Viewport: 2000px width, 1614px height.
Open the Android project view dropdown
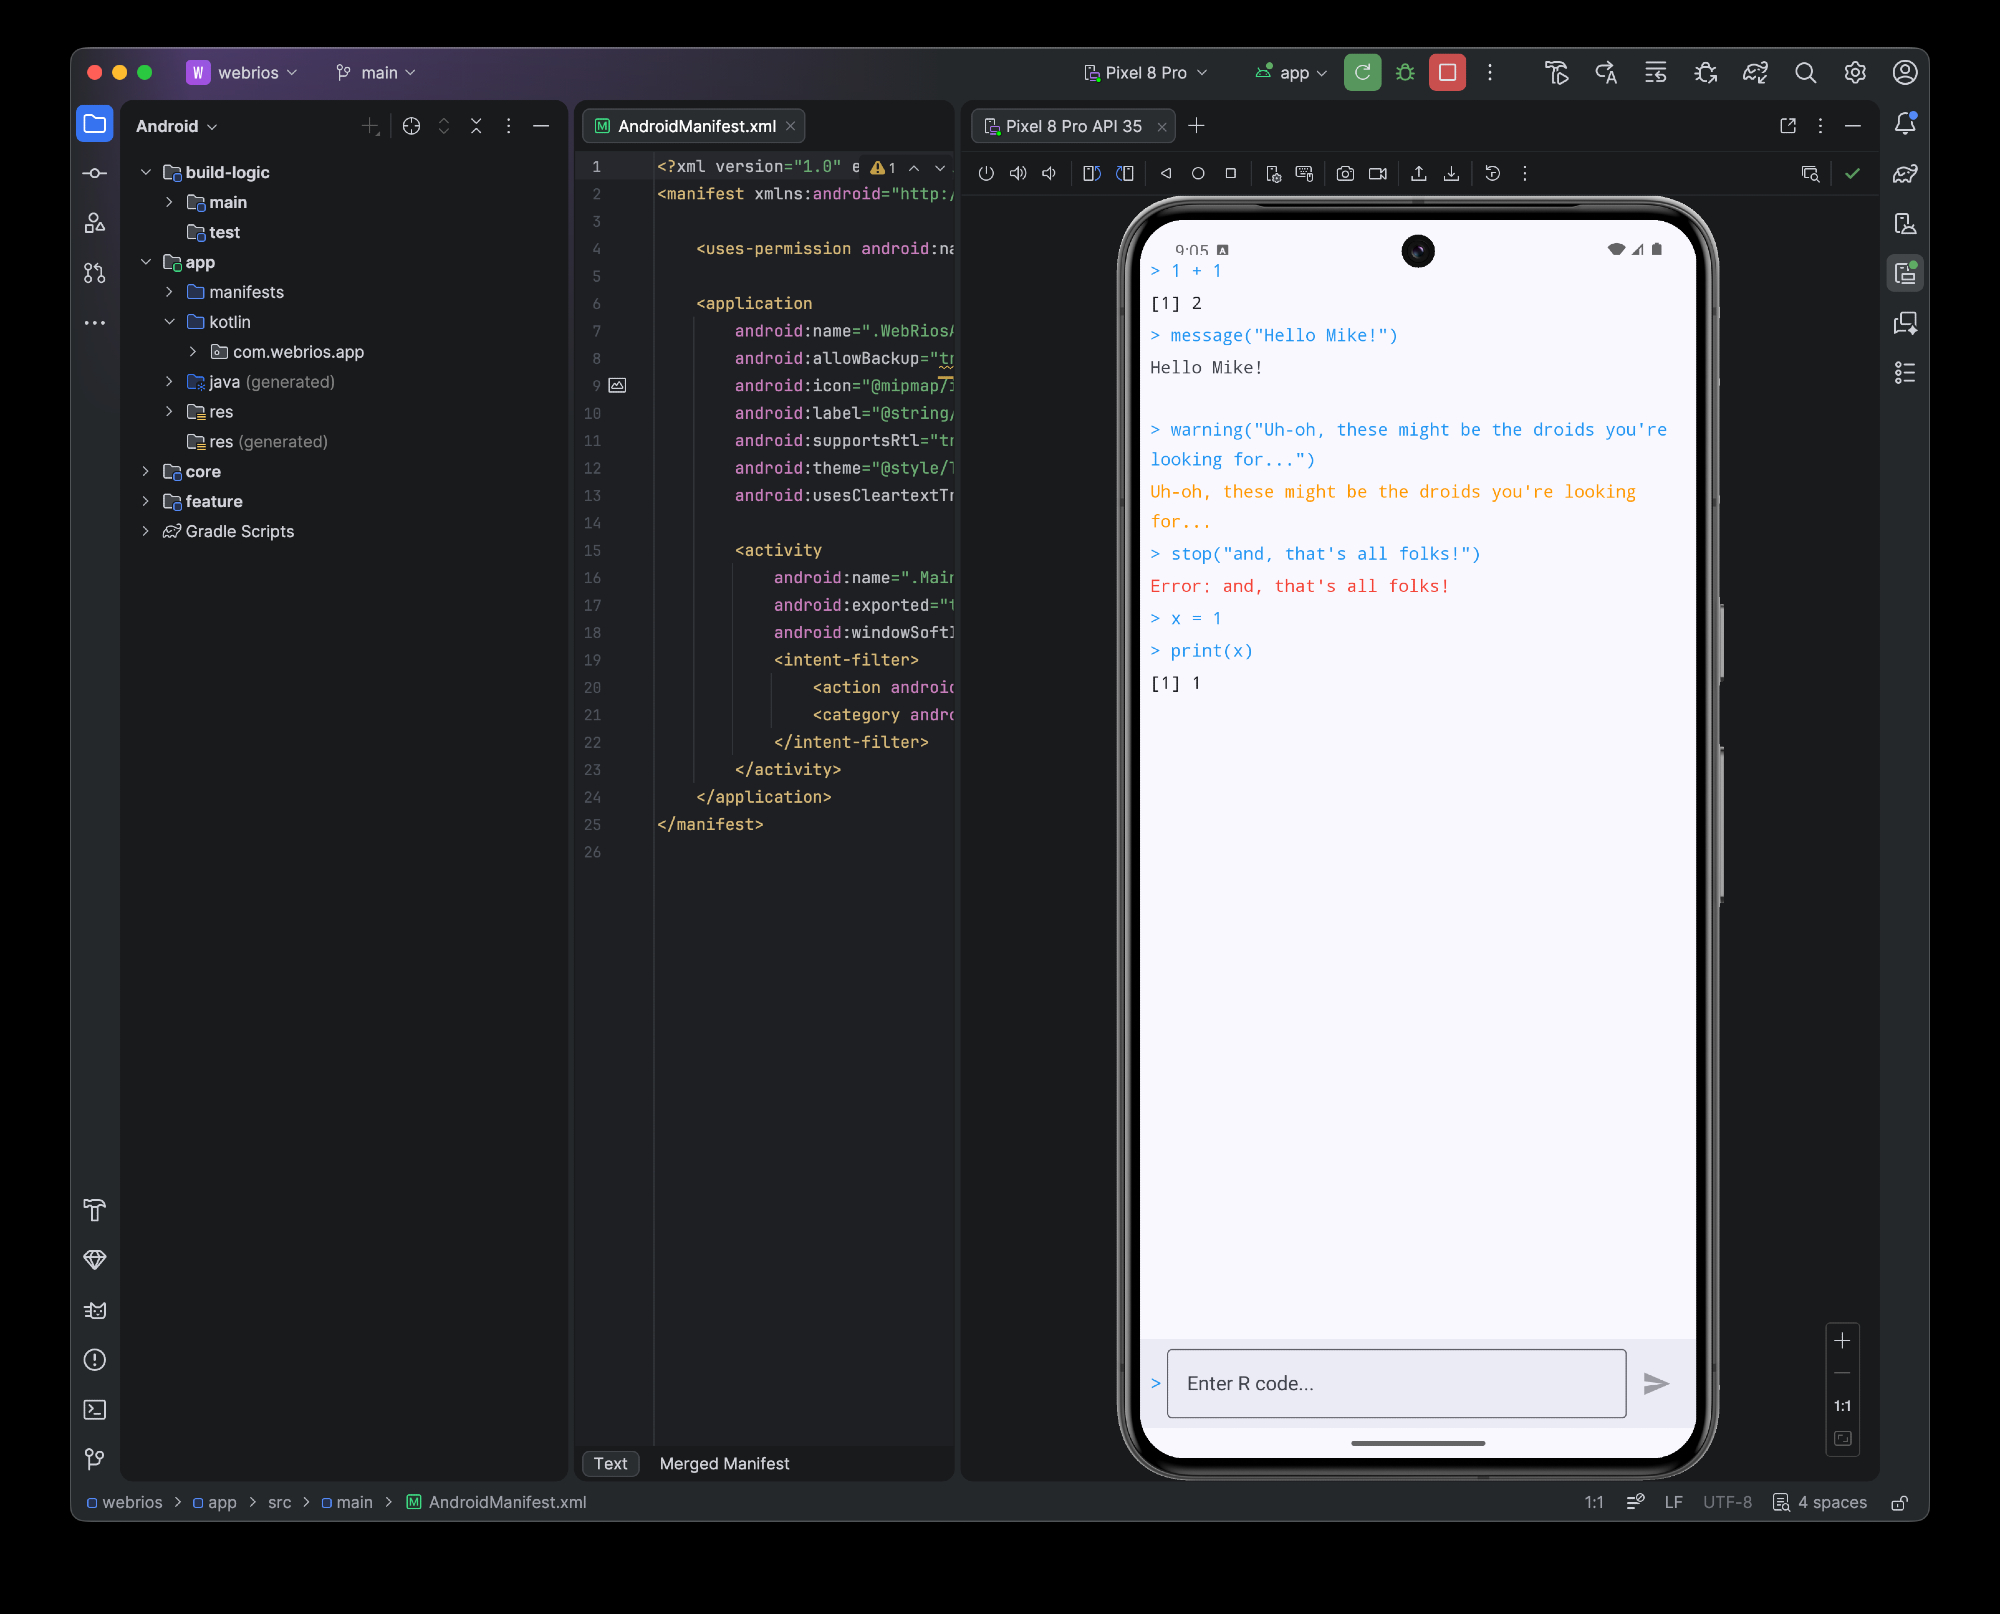point(176,126)
